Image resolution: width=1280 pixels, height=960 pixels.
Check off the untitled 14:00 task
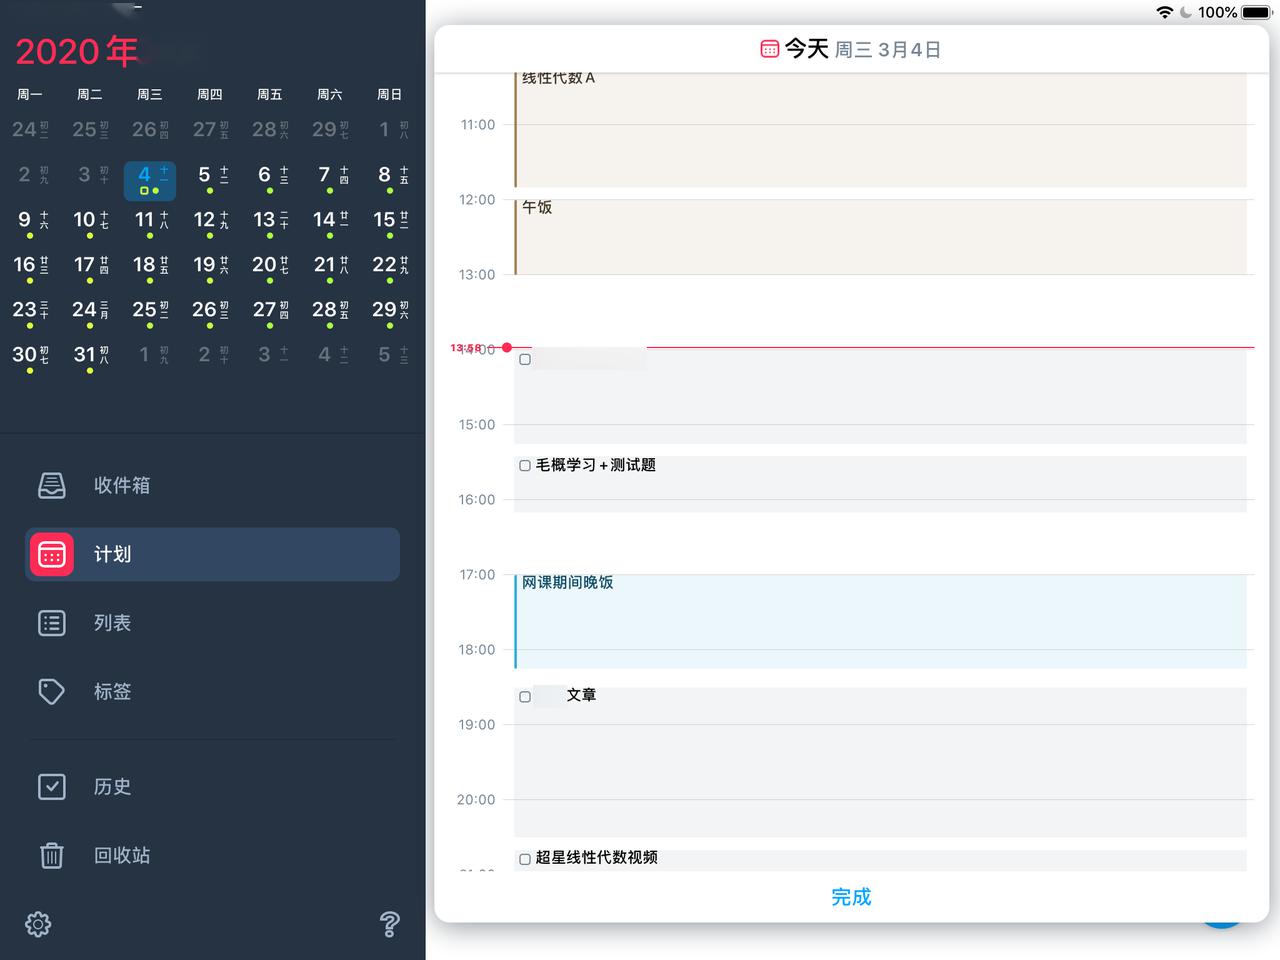(525, 359)
